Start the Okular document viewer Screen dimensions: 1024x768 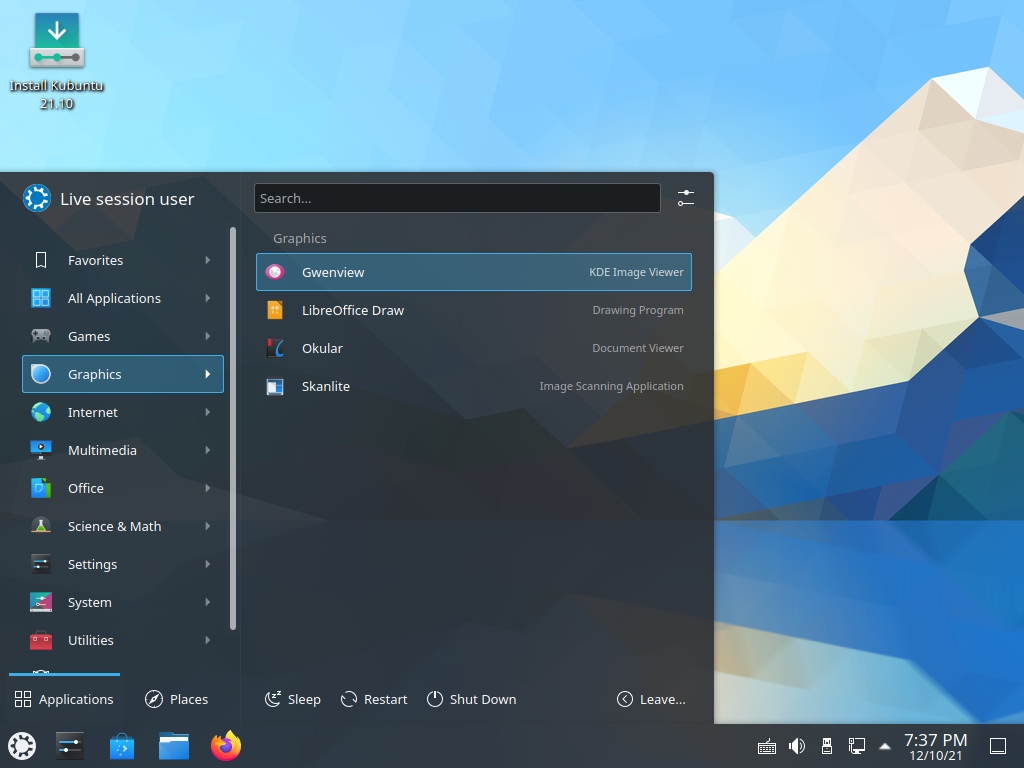point(473,348)
